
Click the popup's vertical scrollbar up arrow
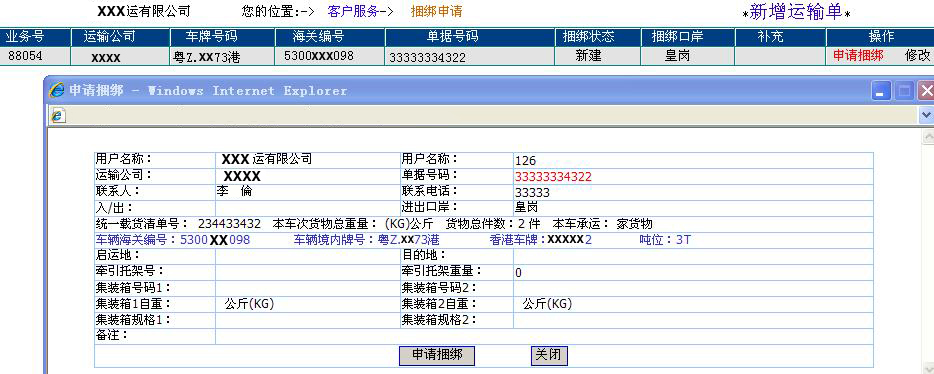928,138
